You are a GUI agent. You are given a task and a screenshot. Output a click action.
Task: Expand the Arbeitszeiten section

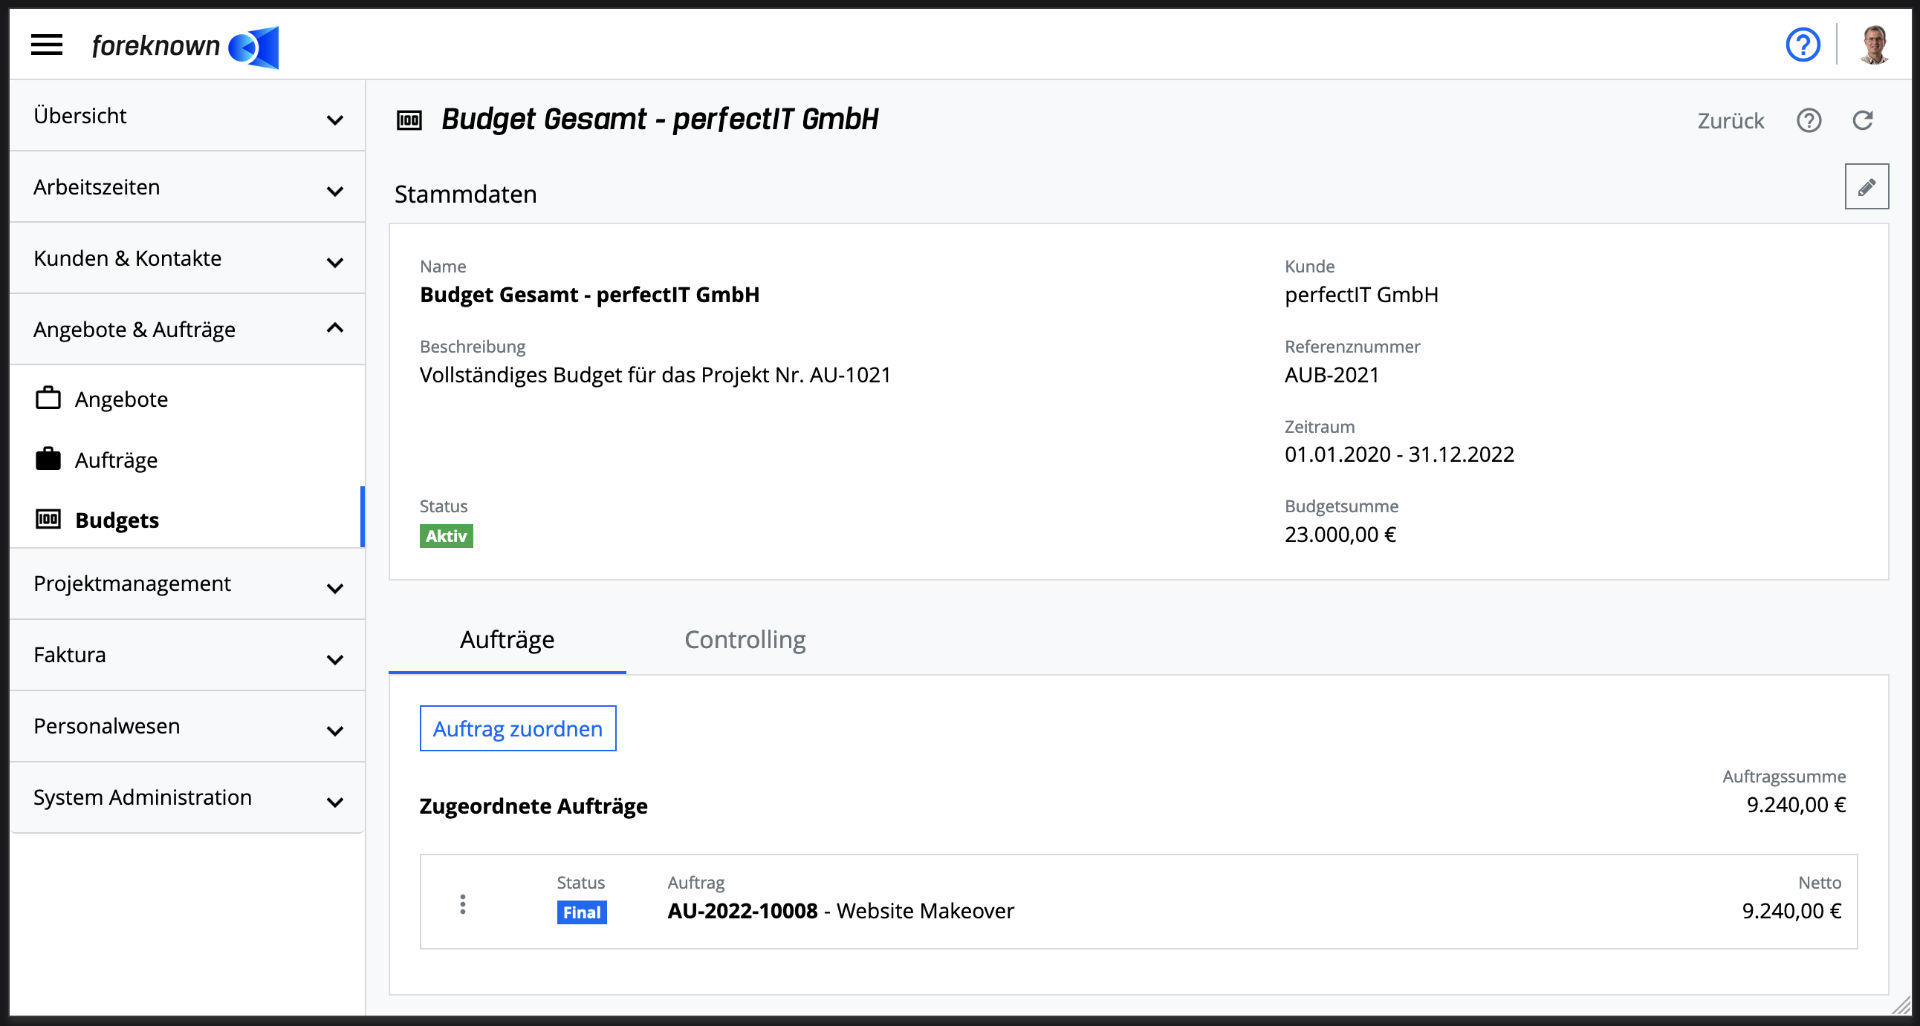tap(187, 187)
